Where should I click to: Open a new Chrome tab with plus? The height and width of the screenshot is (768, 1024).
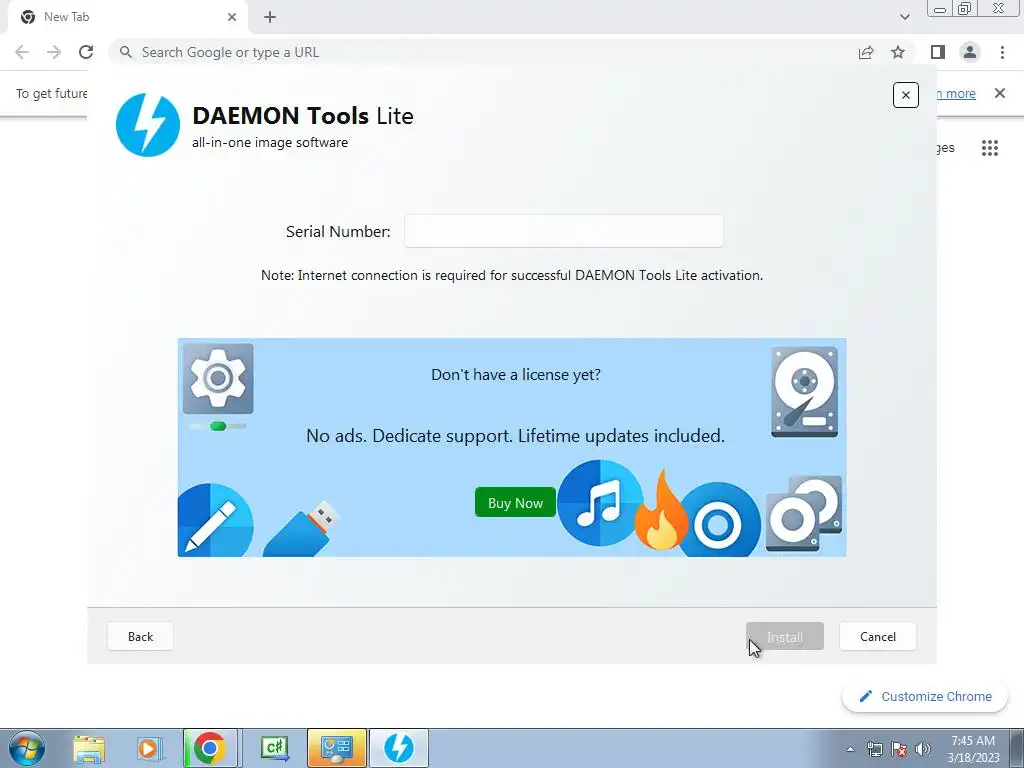270,17
